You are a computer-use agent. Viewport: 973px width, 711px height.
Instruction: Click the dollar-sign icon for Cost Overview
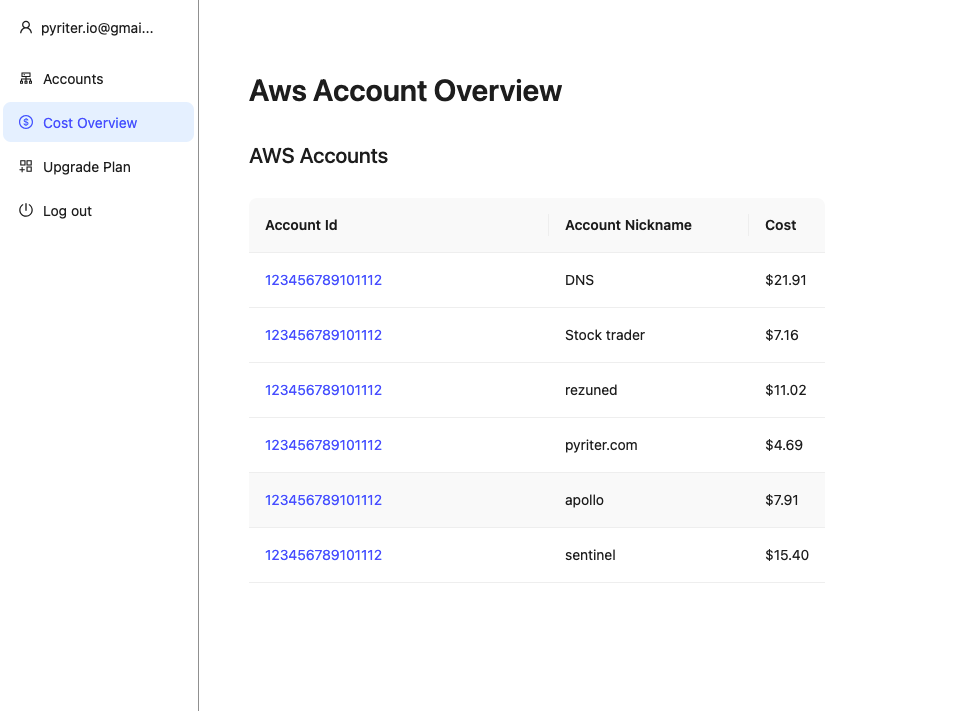[x=26, y=123]
